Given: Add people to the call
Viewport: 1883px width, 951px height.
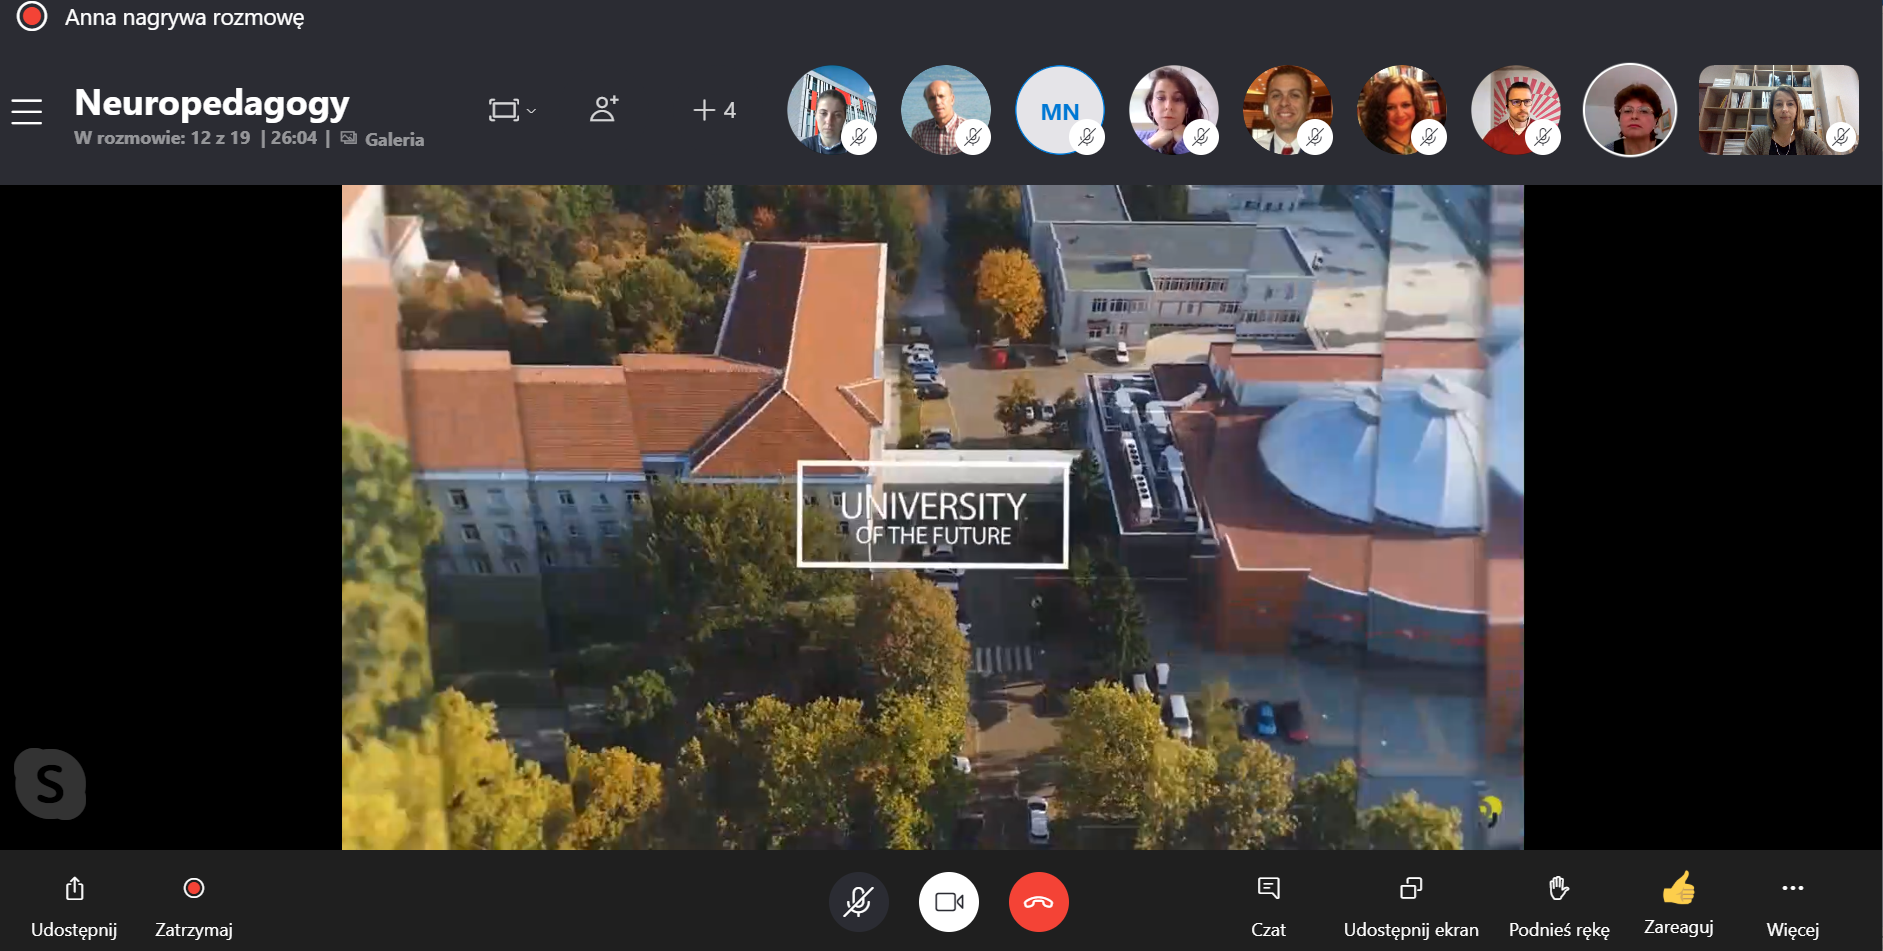Looking at the screenshot, I should pos(604,109).
